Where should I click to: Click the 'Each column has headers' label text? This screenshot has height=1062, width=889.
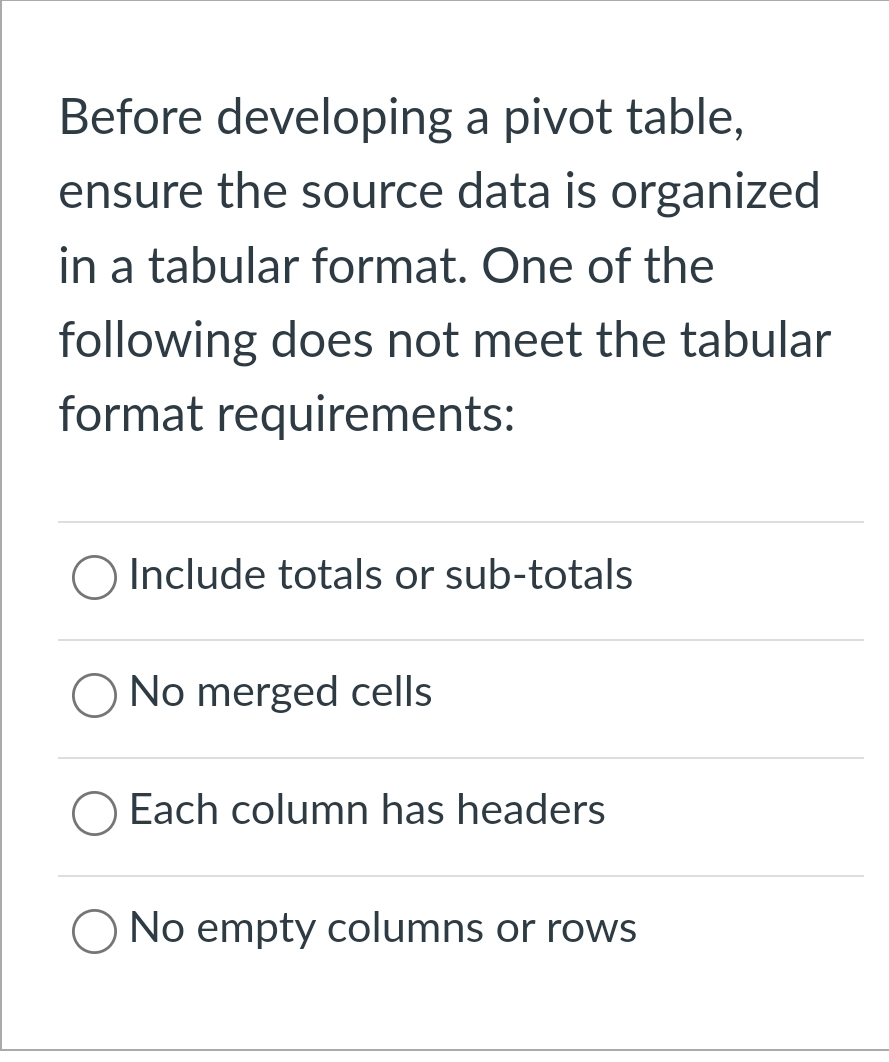367,812
